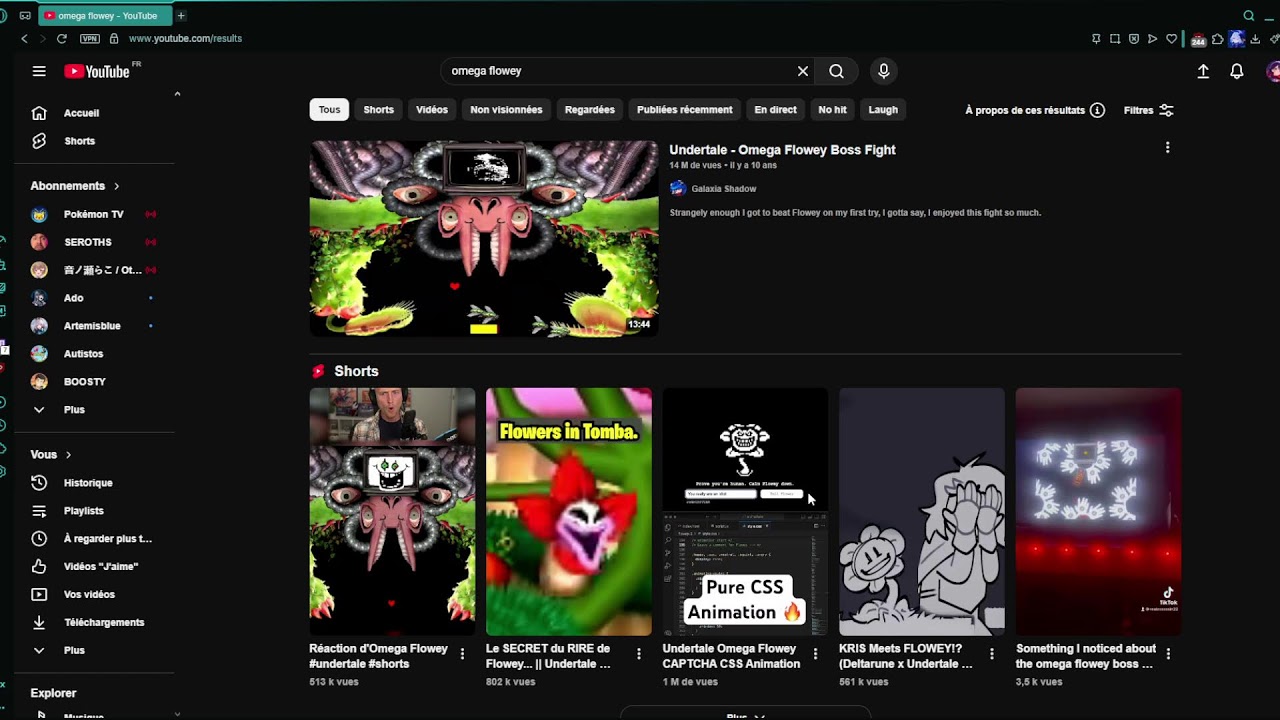Open Téléchargements in the sidebar
The height and width of the screenshot is (720, 1280).
point(104,623)
